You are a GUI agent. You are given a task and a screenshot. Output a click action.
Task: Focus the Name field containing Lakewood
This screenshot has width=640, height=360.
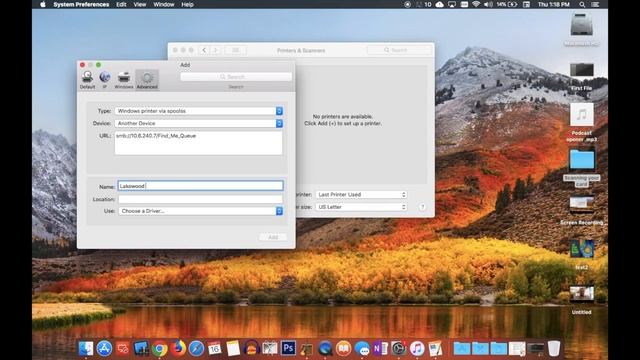(200, 186)
